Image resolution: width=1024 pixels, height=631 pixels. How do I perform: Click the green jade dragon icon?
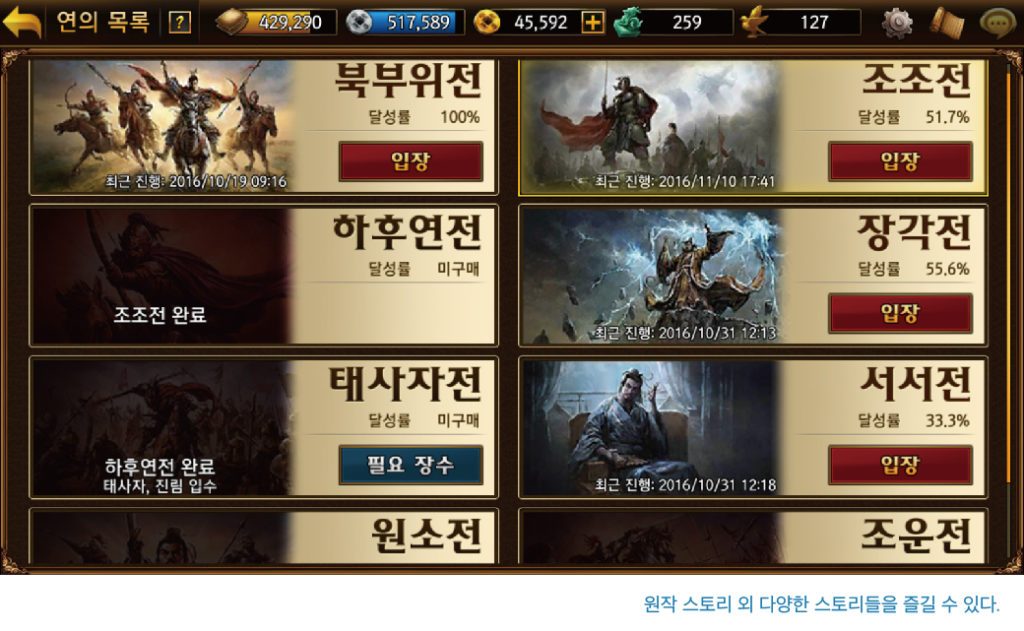tap(628, 22)
